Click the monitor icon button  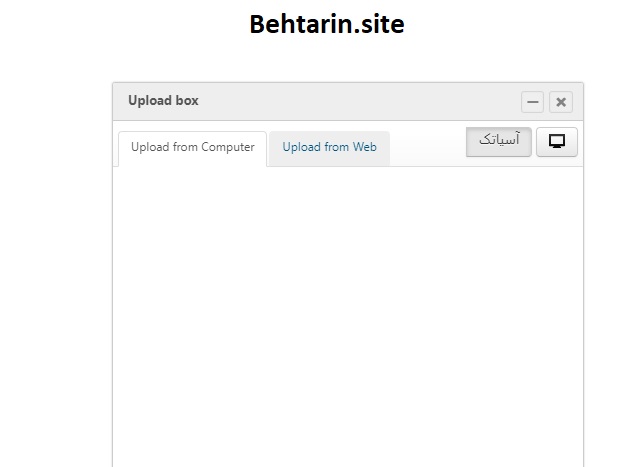click(x=557, y=142)
